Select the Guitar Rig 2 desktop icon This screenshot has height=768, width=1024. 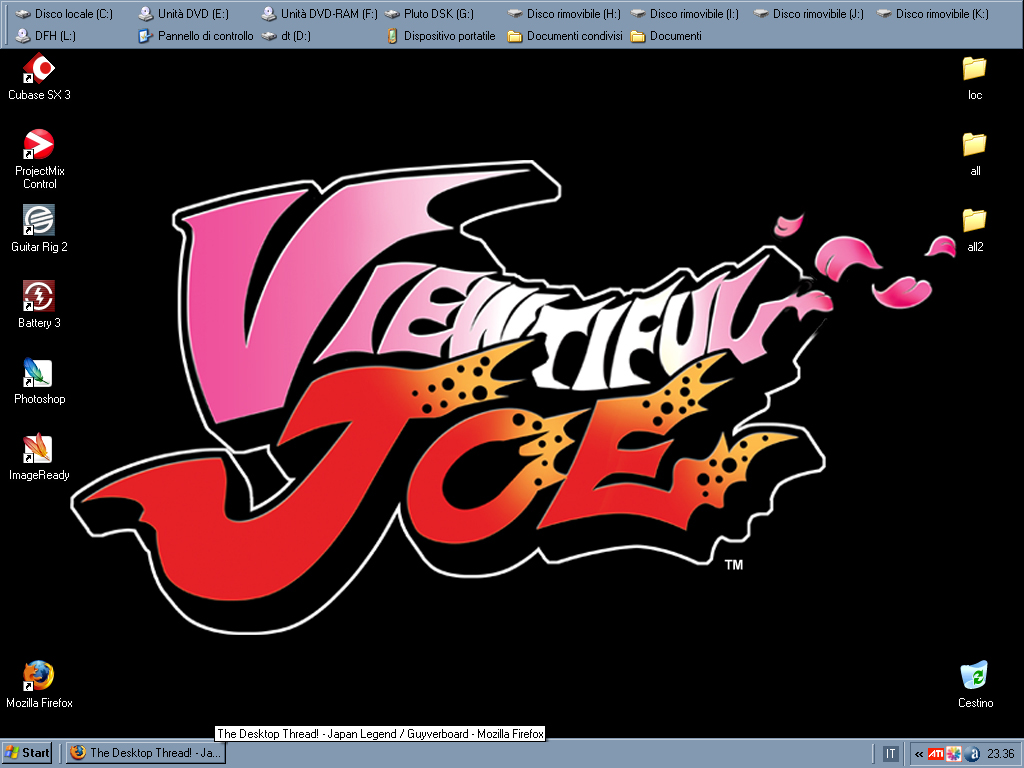pos(39,229)
